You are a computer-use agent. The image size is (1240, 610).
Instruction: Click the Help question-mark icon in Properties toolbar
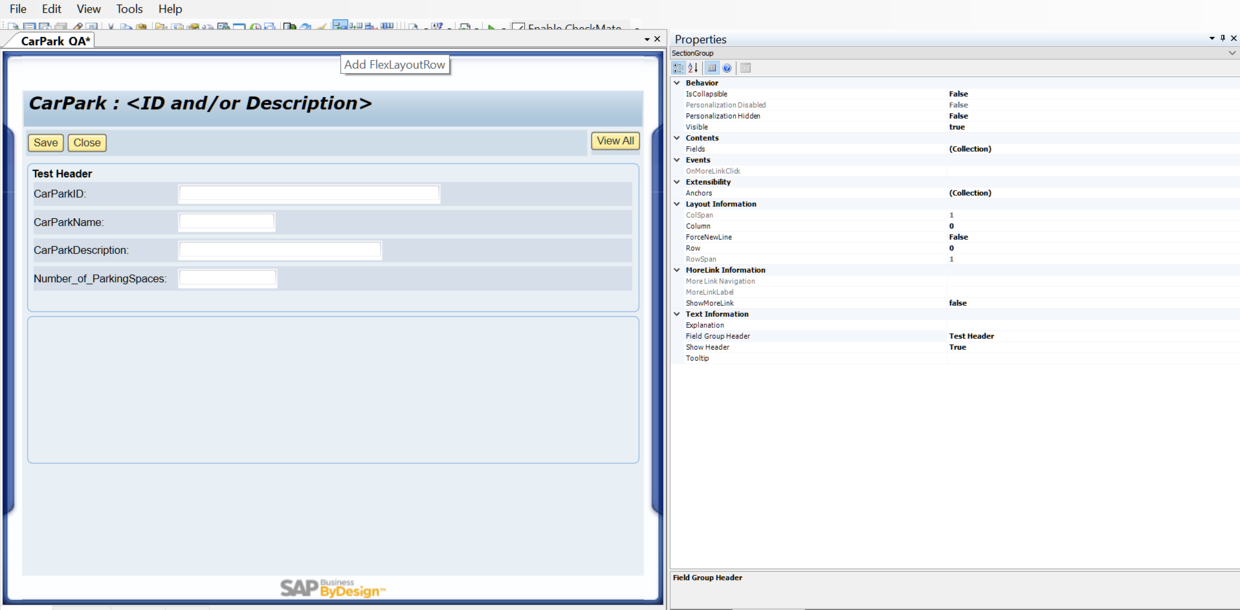(x=726, y=67)
